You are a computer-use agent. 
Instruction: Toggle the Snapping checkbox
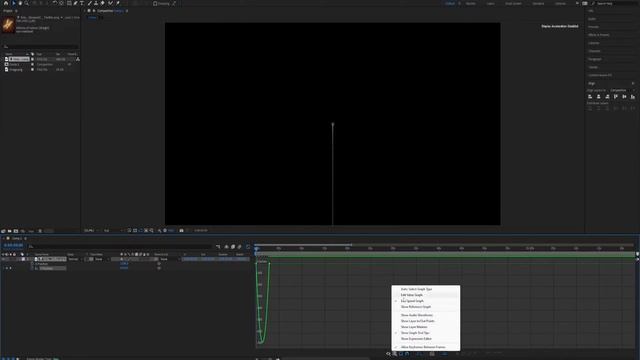(155, 3)
